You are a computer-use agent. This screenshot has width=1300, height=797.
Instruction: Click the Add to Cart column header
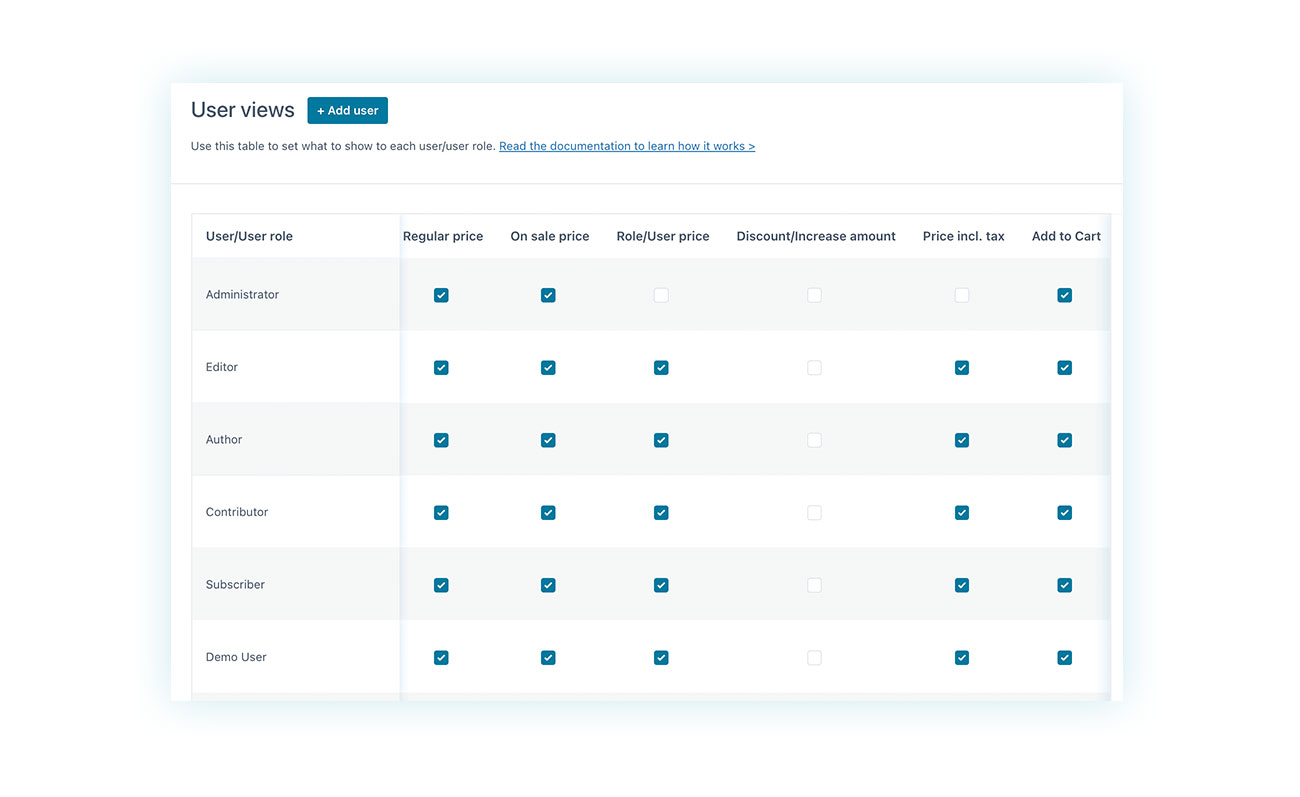tap(1066, 237)
